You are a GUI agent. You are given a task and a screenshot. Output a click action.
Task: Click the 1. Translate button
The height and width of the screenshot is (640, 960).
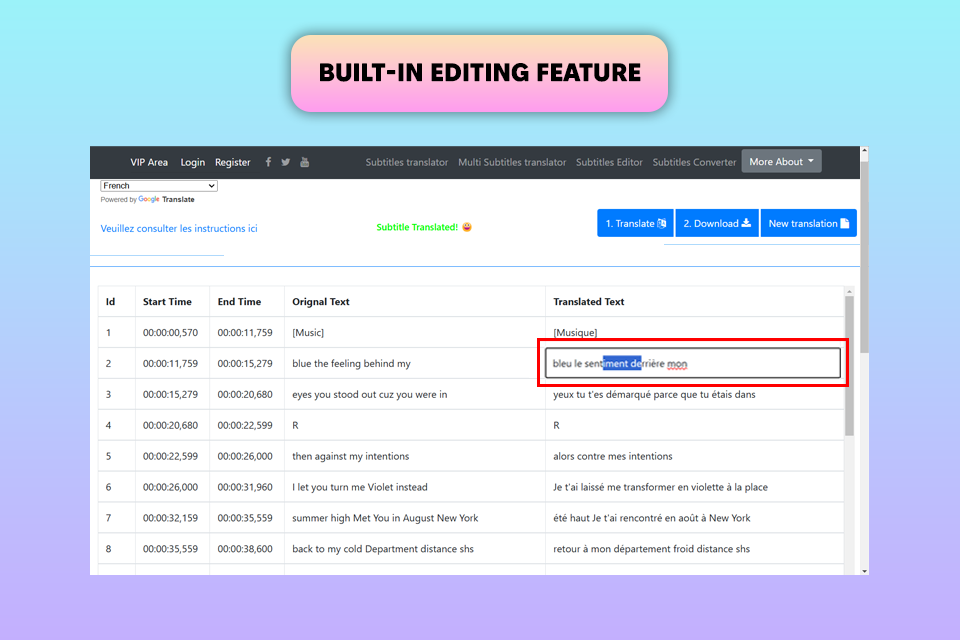pyautogui.click(x=635, y=224)
